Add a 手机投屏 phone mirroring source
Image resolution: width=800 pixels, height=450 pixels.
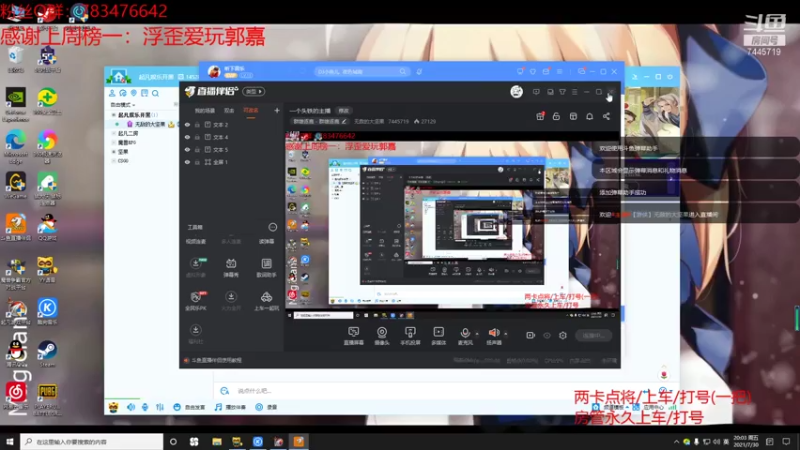point(410,336)
